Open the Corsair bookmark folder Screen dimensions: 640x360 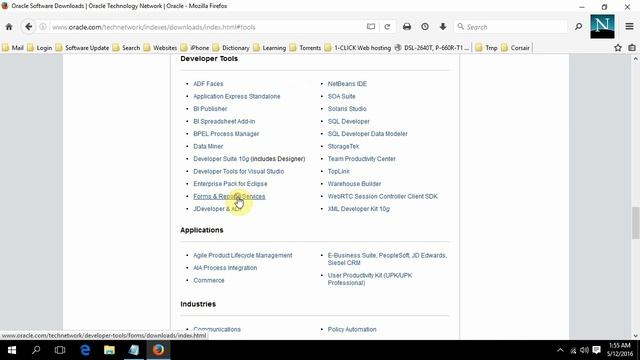[515, 48]
